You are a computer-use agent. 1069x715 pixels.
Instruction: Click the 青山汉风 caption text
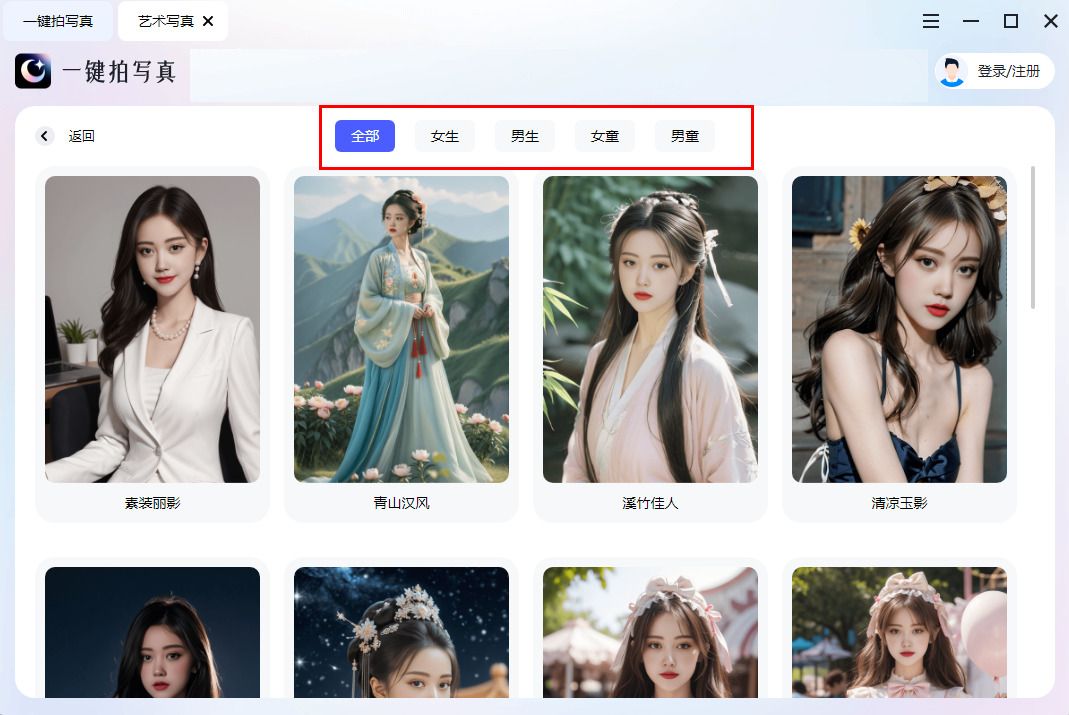tap(401, 503)
